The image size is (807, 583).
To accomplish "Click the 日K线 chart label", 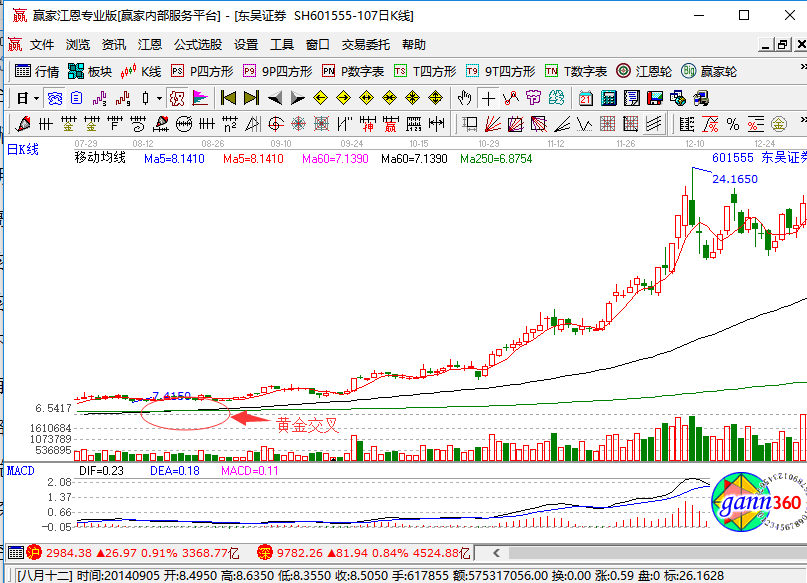I will coord(23,150).
